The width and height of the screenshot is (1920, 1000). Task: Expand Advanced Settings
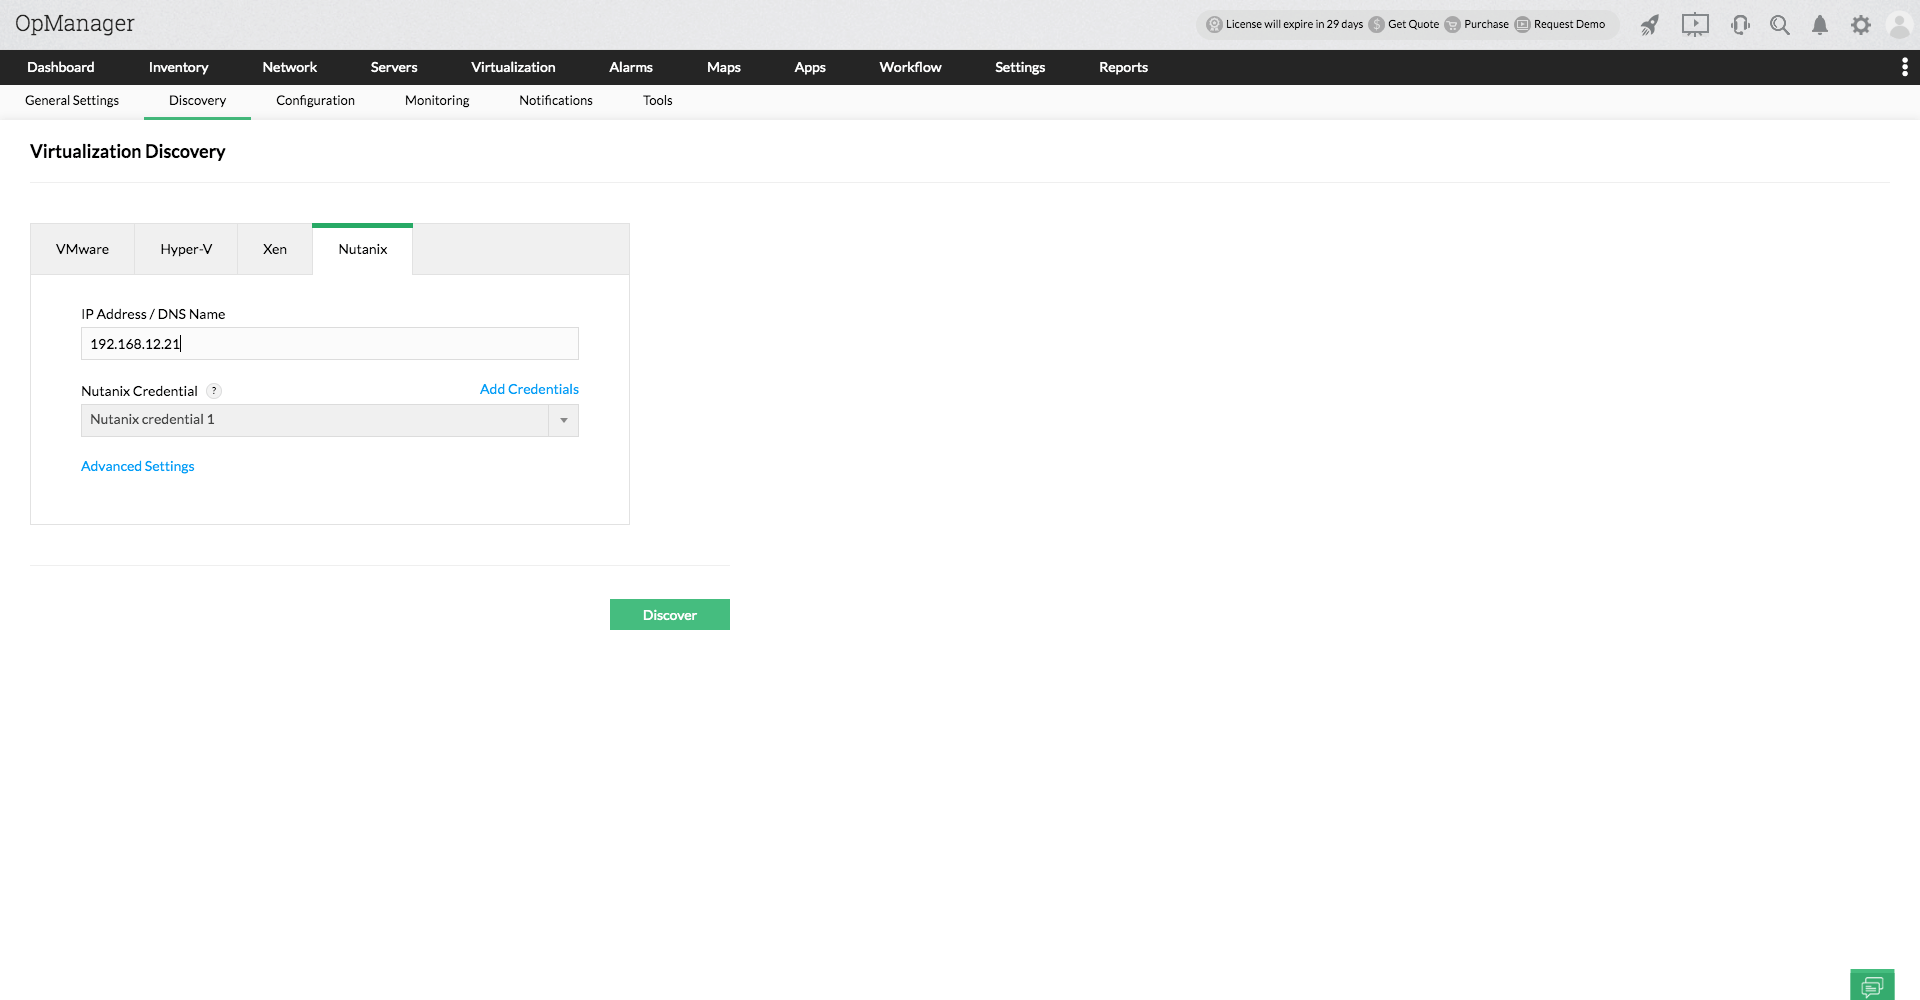138,466
